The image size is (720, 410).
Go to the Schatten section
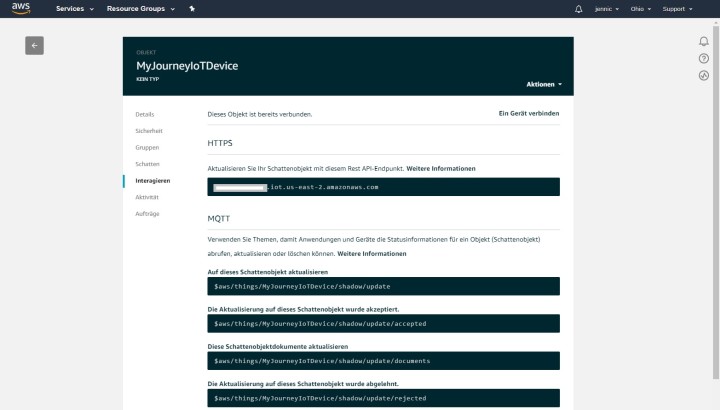[147, 164]
